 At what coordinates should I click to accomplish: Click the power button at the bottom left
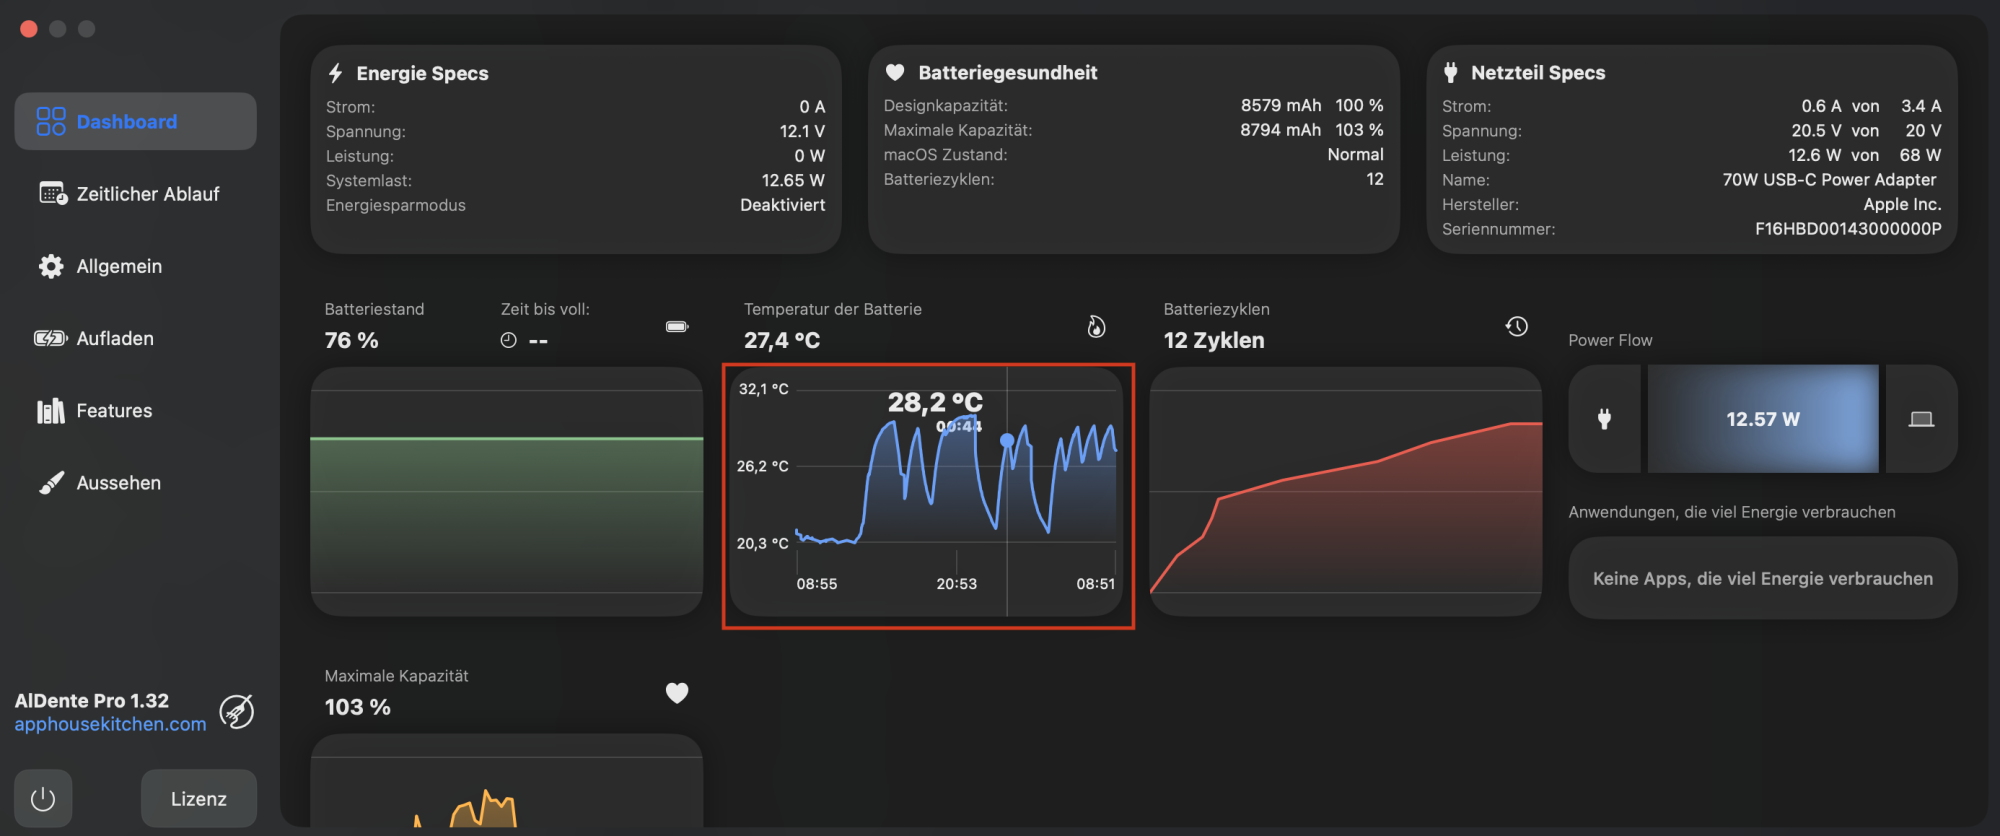click(43, 798)
